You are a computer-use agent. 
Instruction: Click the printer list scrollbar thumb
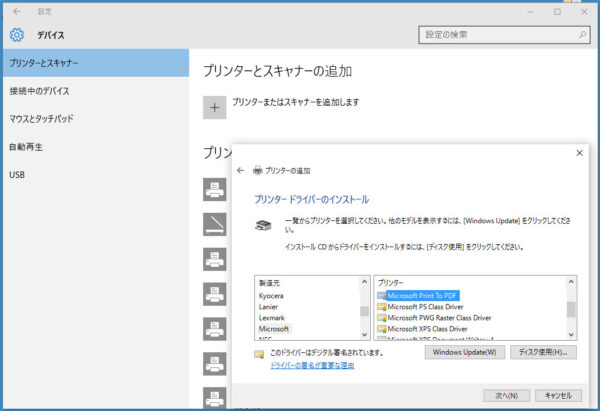[571, 309]
